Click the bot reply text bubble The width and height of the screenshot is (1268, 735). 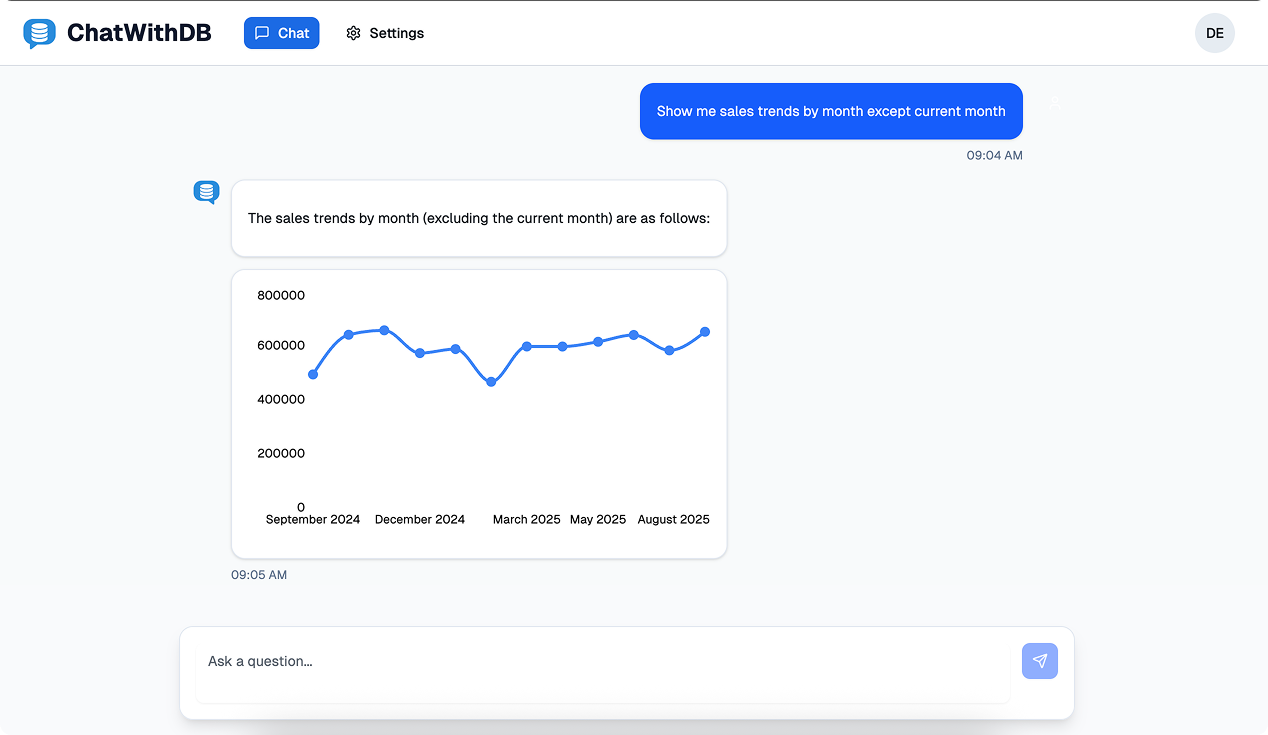coord(478,218)
